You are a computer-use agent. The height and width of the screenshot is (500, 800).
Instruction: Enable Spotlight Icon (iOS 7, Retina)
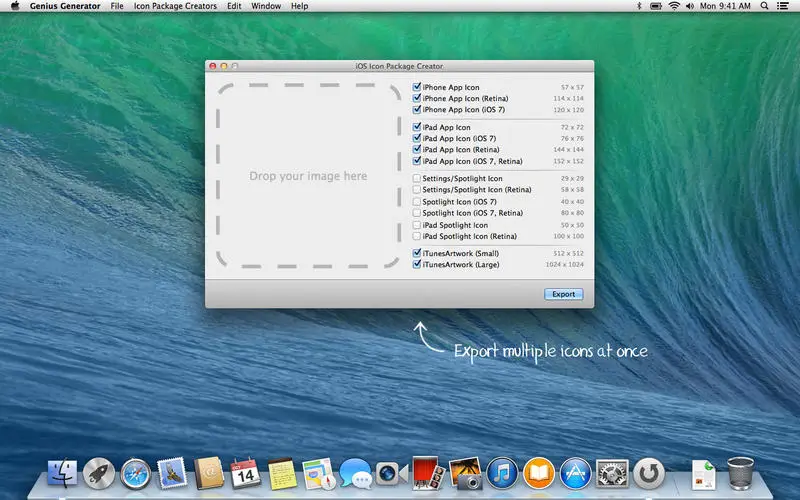coord(417,213)
